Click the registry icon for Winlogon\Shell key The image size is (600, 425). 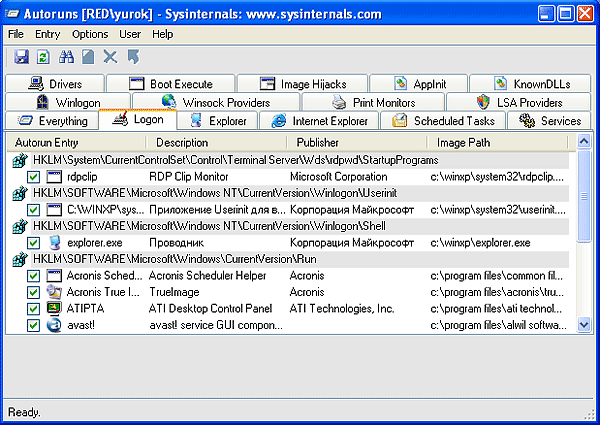tap(20, 226)
